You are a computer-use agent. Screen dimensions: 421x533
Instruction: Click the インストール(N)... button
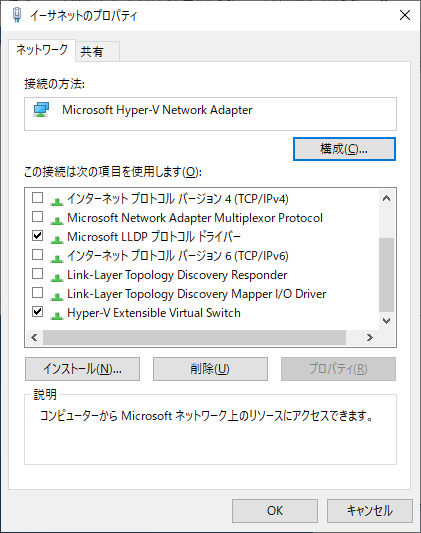82,369
